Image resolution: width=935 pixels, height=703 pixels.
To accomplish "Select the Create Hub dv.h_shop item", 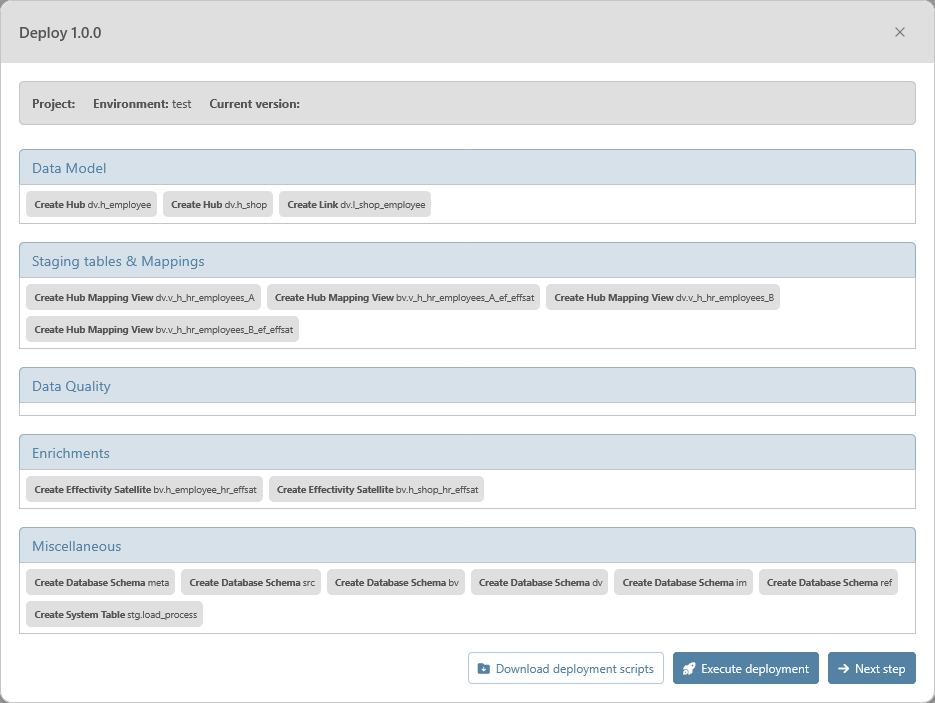I will (218, 205).
